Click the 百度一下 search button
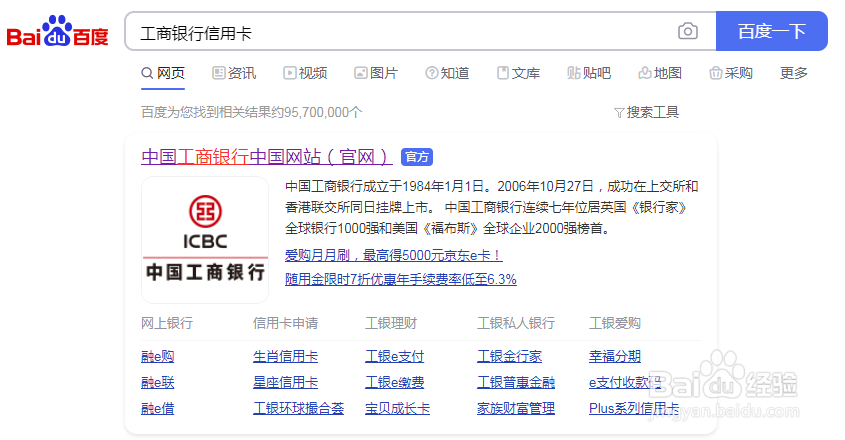The image size is (845, 440). click(772, 31)
